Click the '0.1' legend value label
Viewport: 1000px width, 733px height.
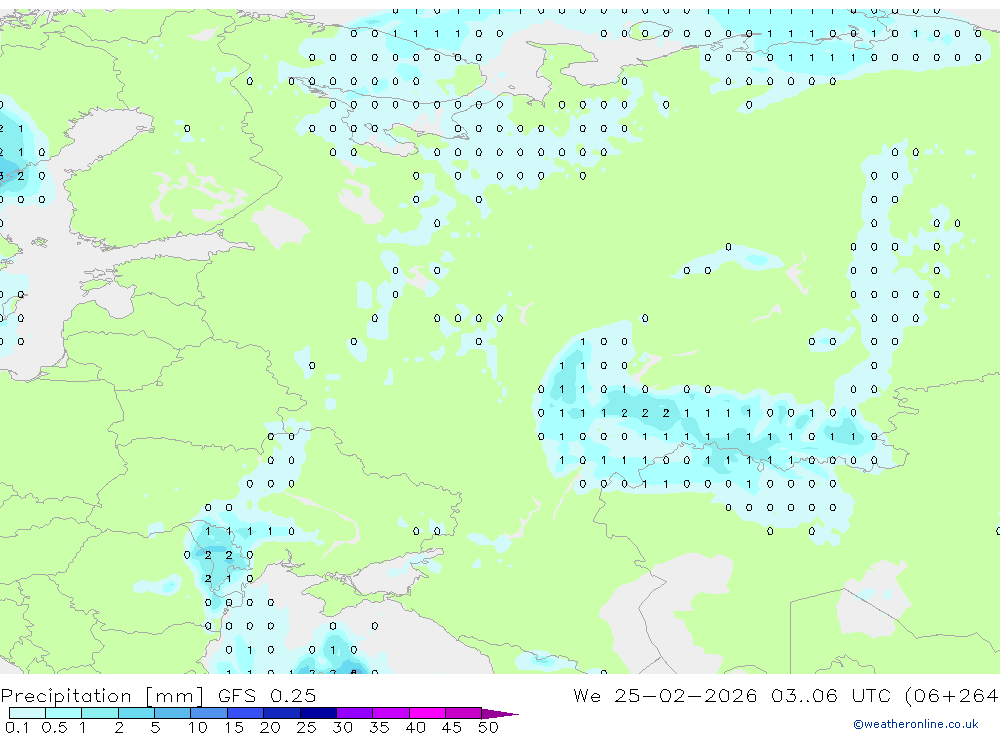point(17,727)
